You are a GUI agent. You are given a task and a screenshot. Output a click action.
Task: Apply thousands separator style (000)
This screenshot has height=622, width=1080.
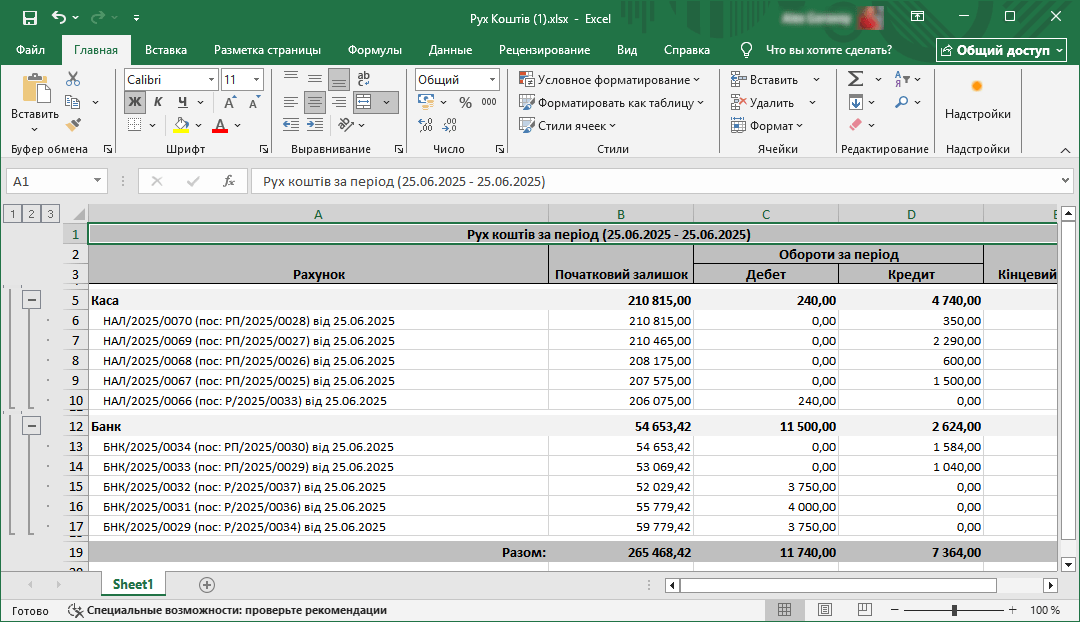coord(489,103)
